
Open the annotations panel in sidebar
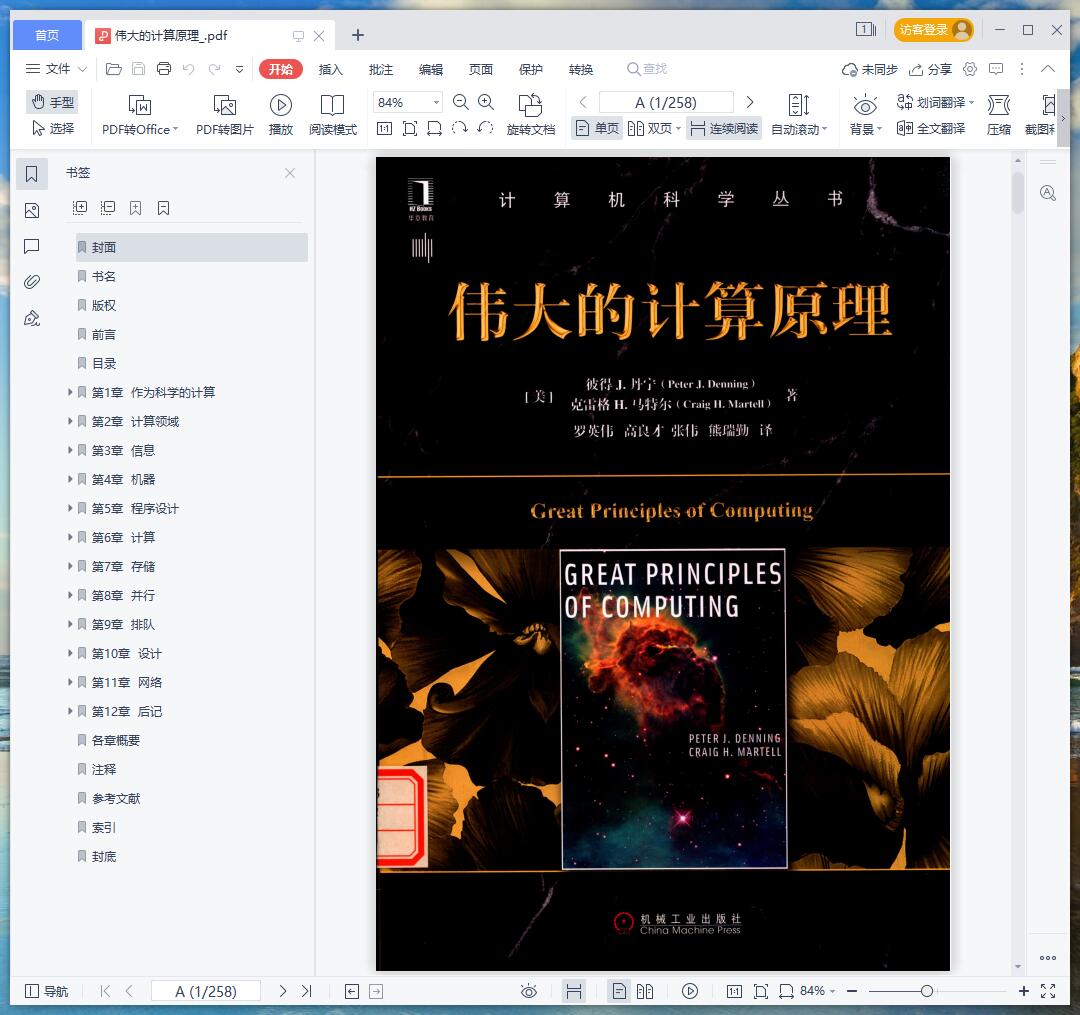tap(32, 247)
